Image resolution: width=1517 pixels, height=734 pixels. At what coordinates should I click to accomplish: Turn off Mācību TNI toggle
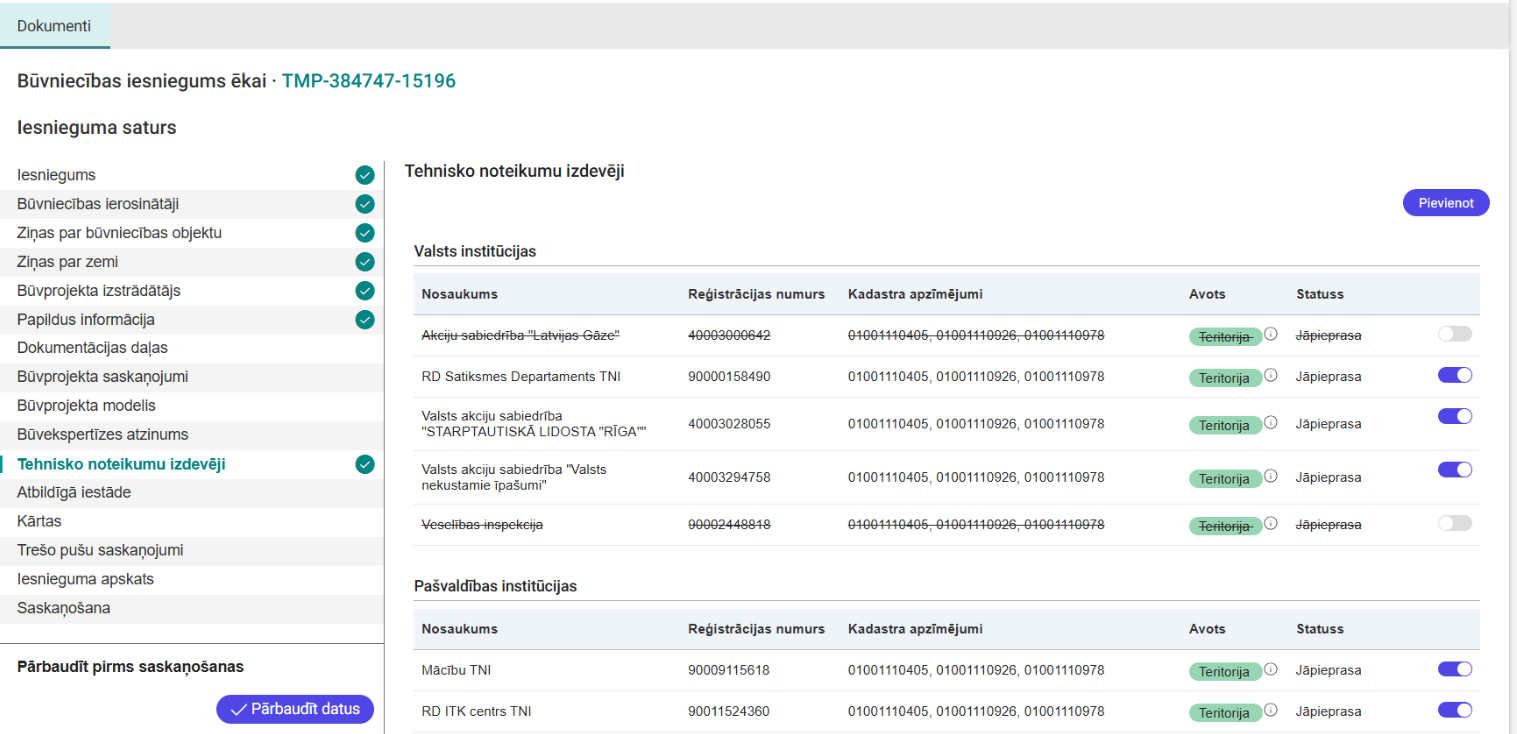click(1454, 670)
